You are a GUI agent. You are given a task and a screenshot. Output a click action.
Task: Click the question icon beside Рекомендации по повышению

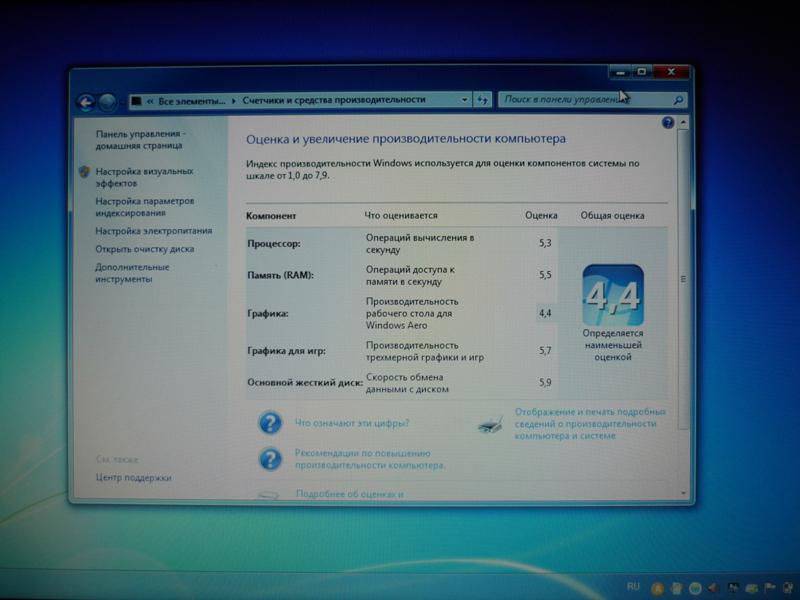coord(270,459)
